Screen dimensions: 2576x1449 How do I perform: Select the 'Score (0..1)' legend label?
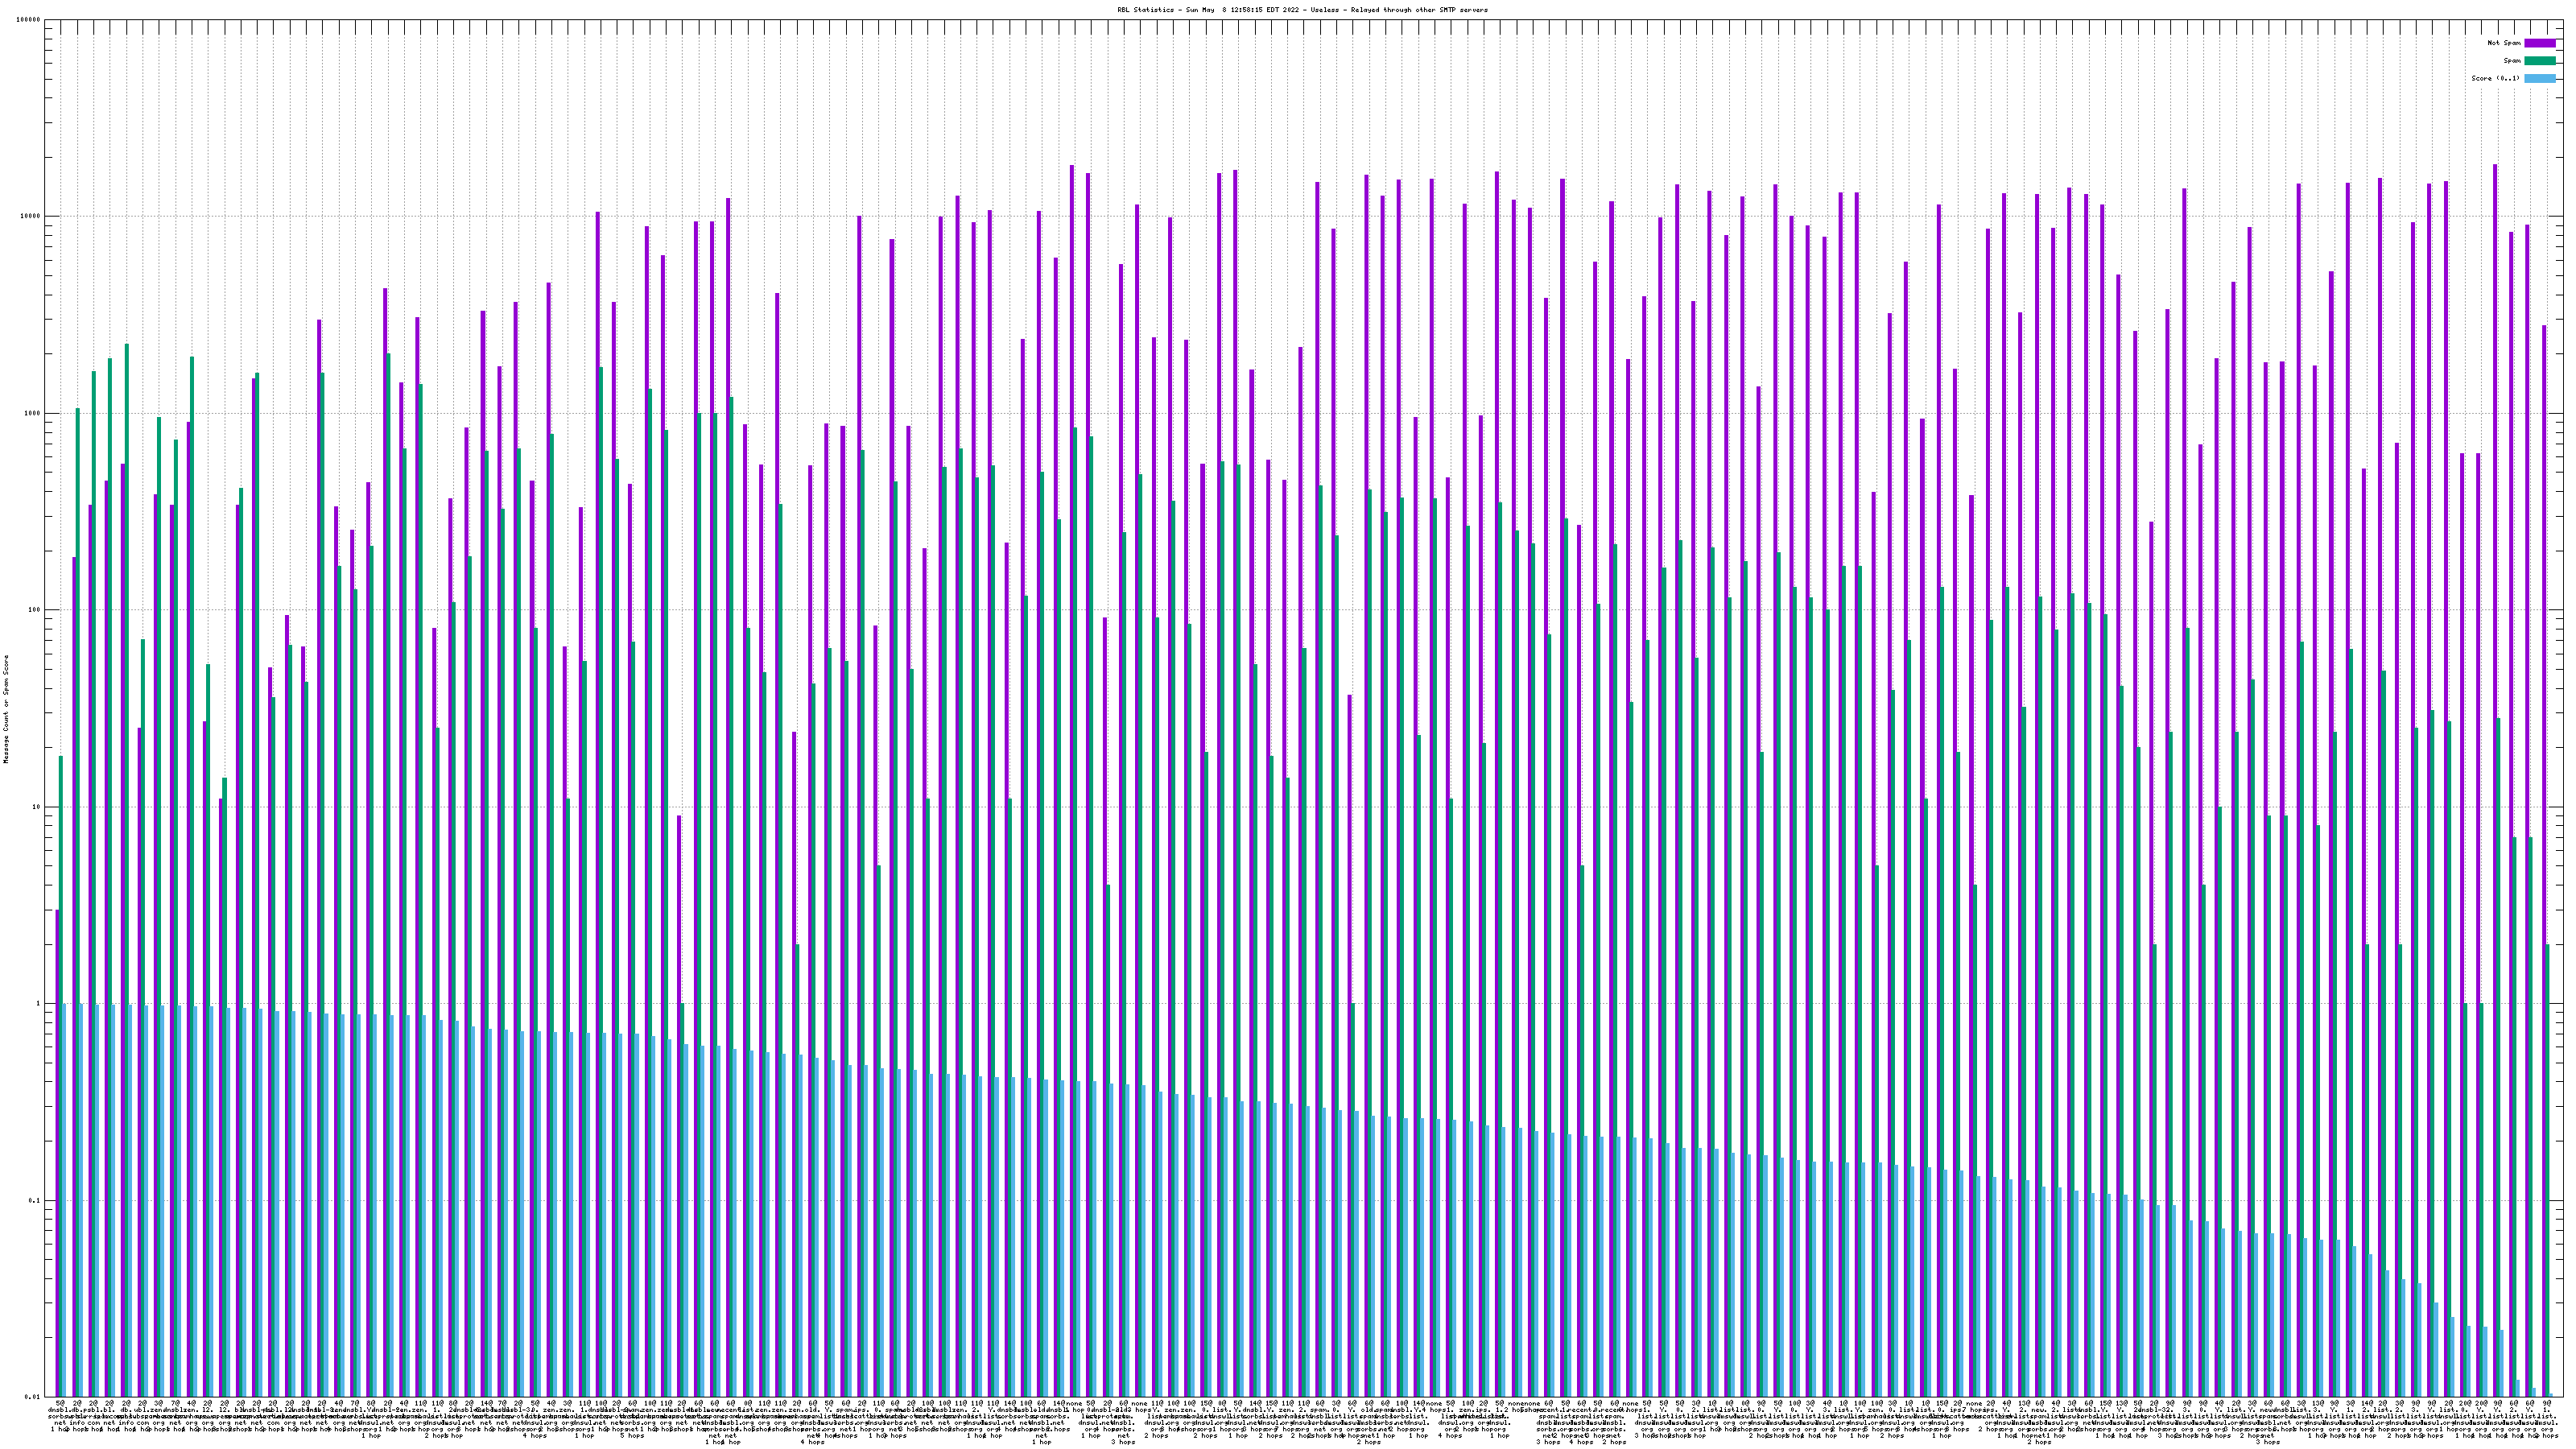(x=2496, y=78)
